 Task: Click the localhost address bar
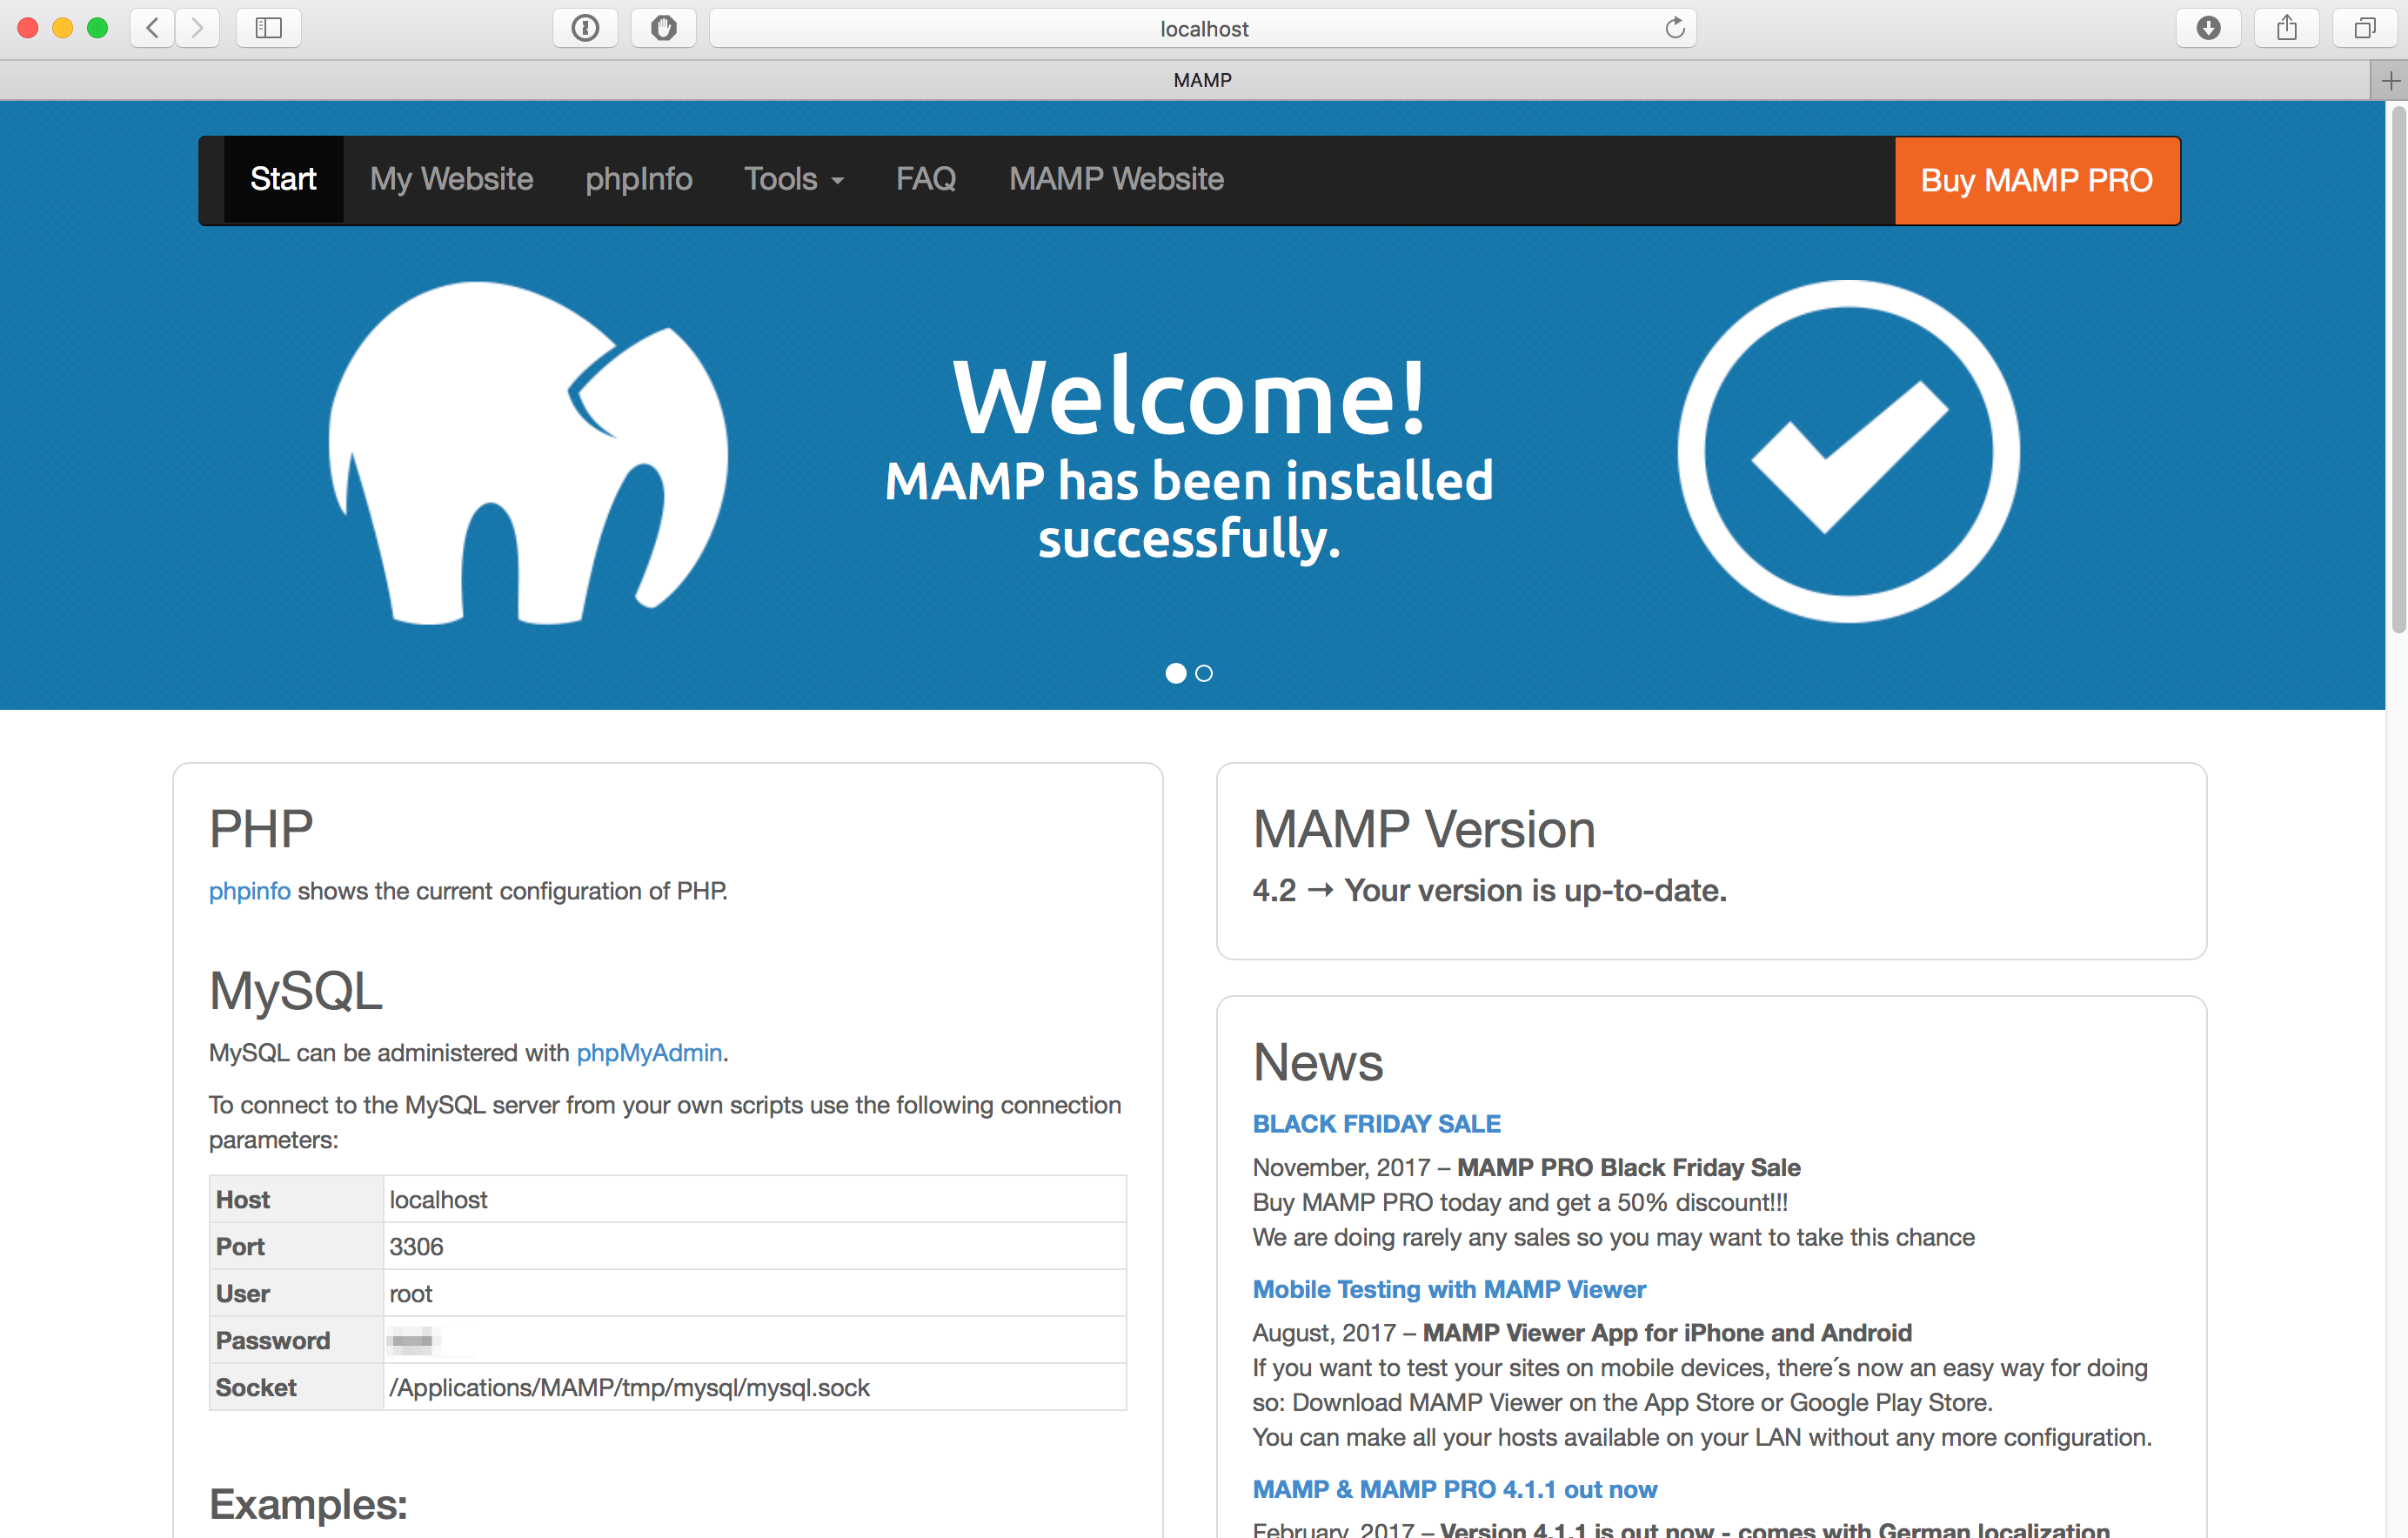point(1203,28)
